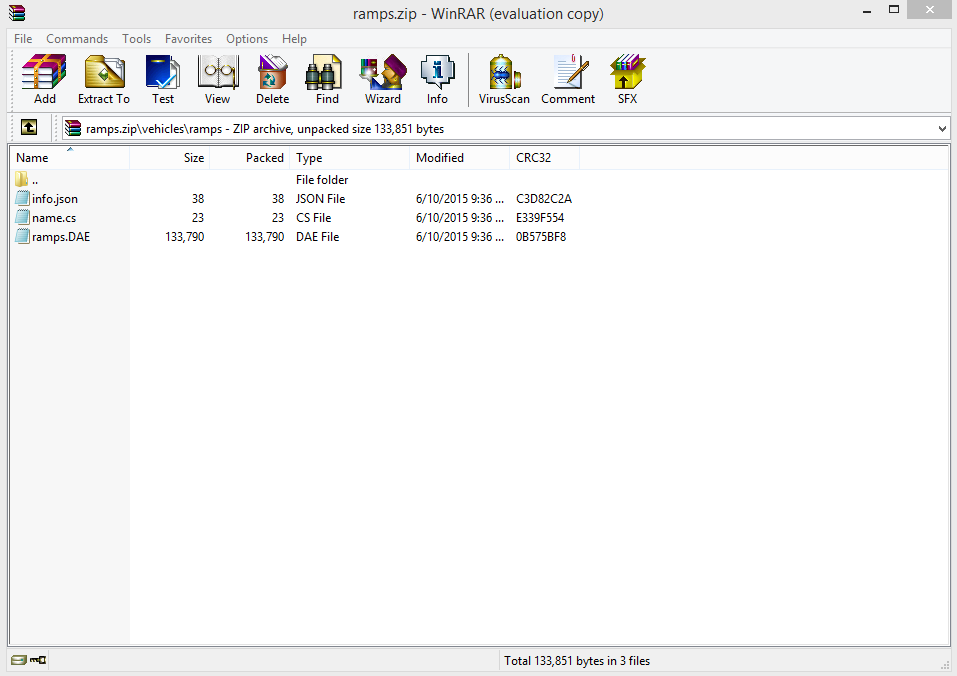Open Extract To tool

coord(104,79)
